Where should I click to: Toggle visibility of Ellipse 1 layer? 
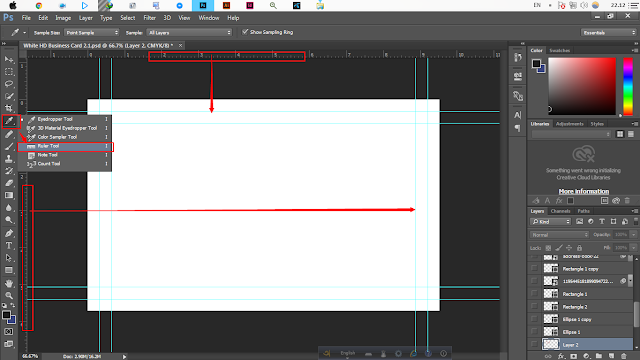point(534,332)
